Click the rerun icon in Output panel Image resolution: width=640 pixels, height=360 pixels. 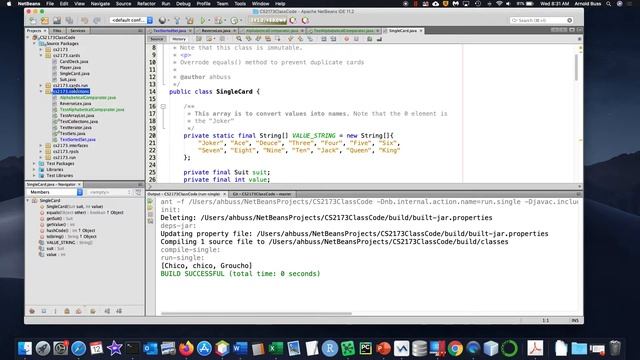coord(150,201)
